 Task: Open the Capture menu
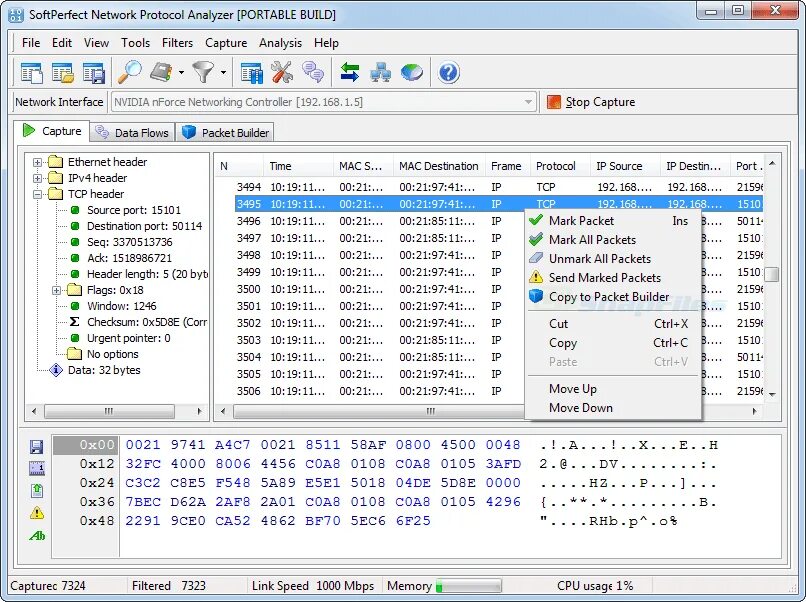226,43
